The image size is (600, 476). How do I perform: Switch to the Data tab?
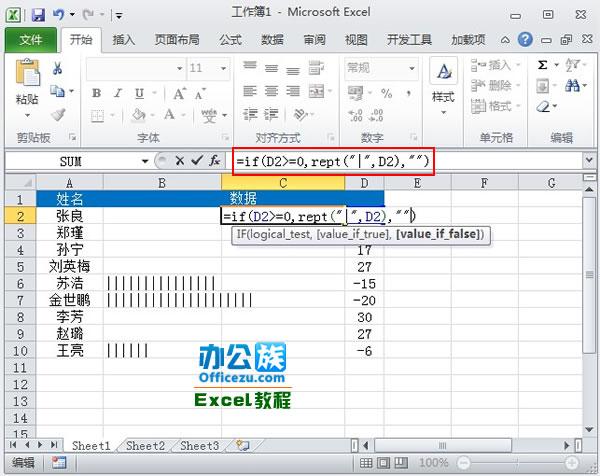(x=272, y=40)
